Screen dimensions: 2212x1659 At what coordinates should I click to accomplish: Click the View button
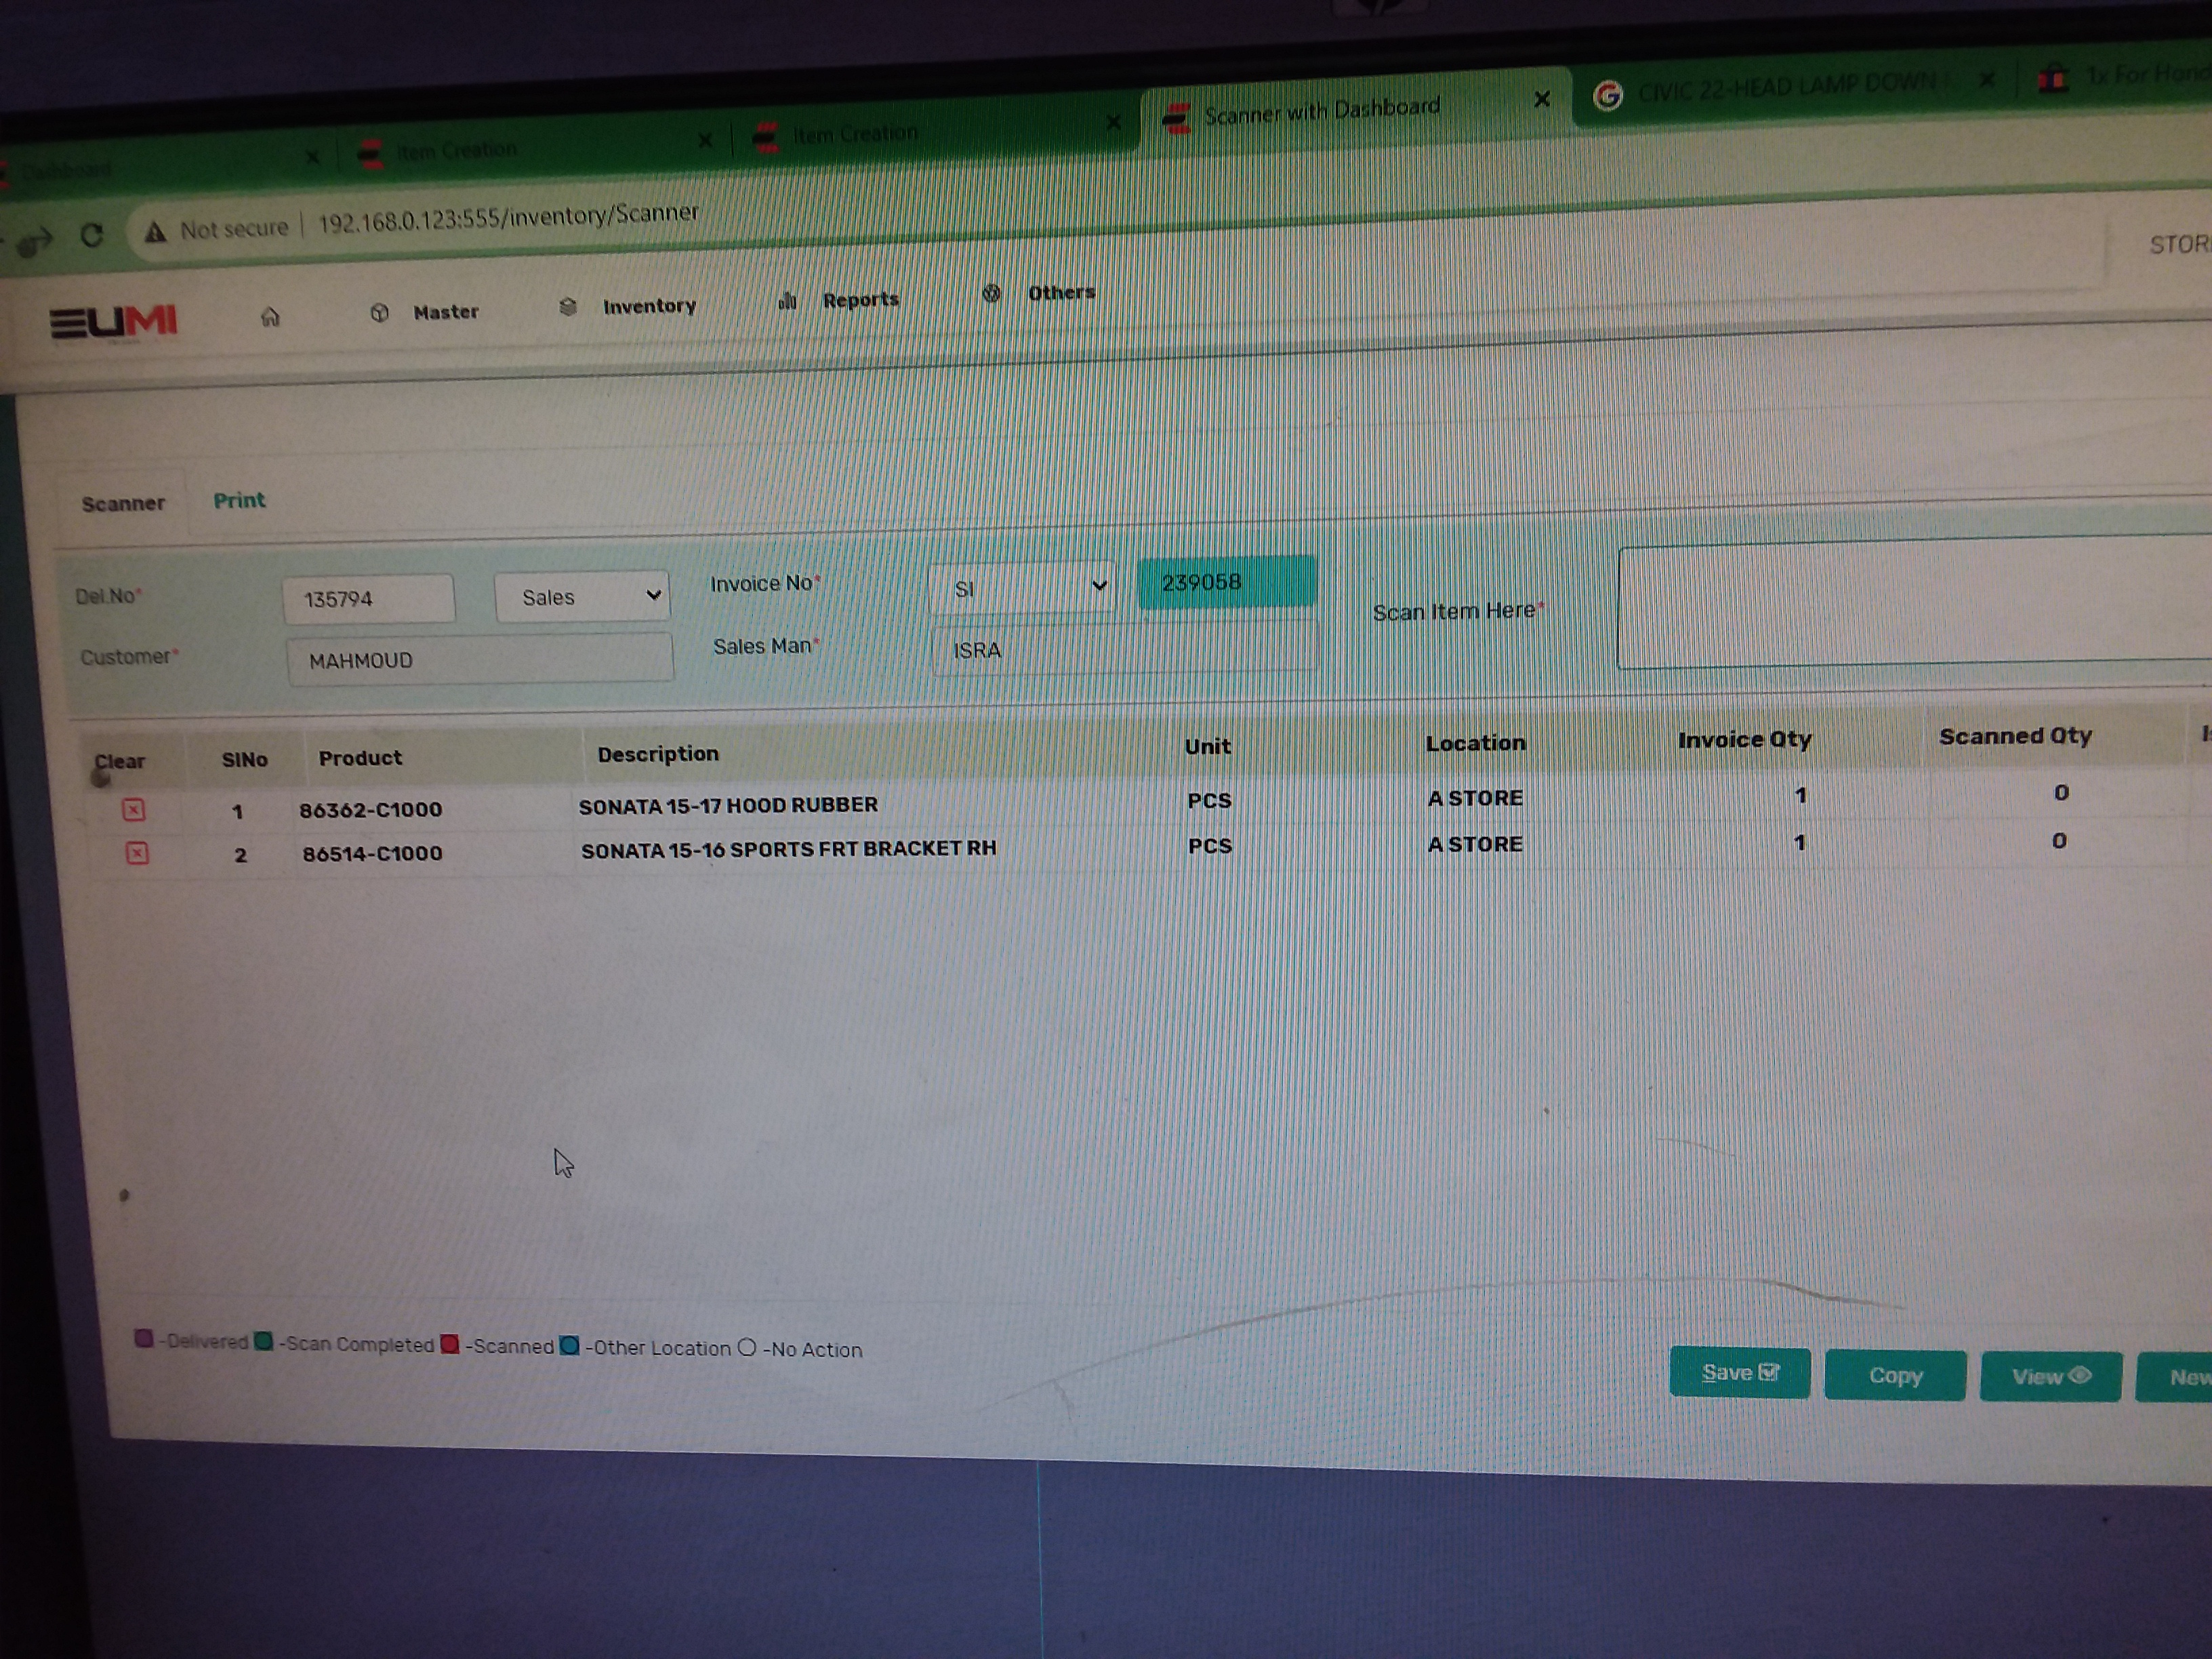pyautogui.click(x=2050, y=1377)
